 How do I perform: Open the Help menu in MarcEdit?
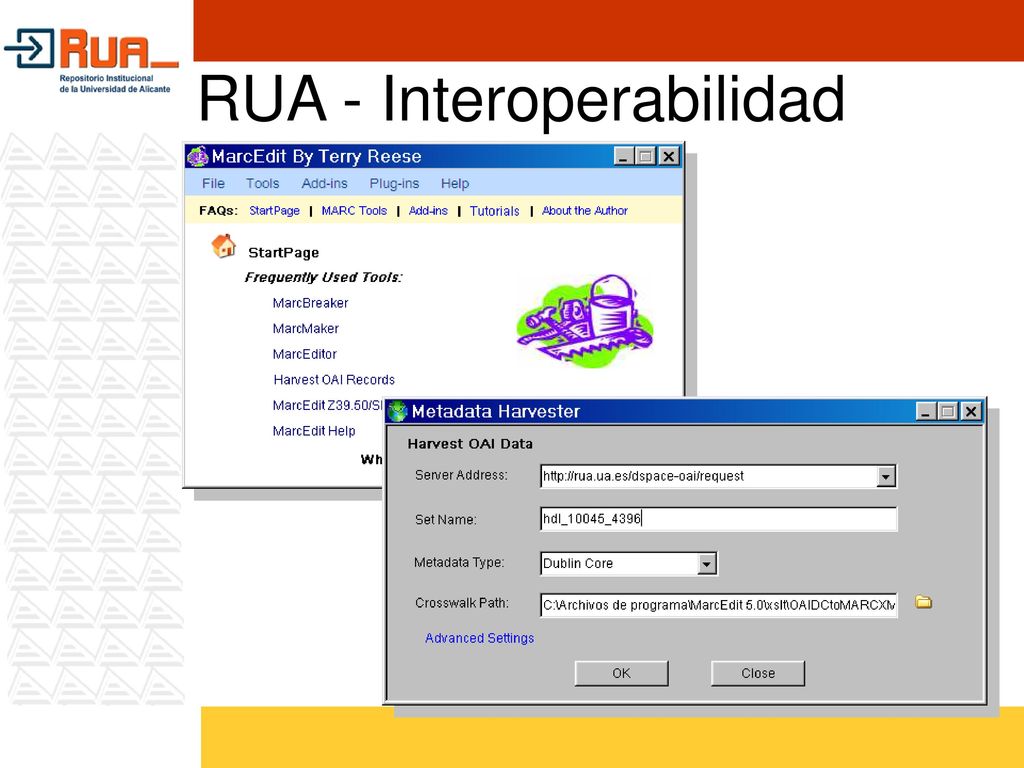[x=455, y=184]
